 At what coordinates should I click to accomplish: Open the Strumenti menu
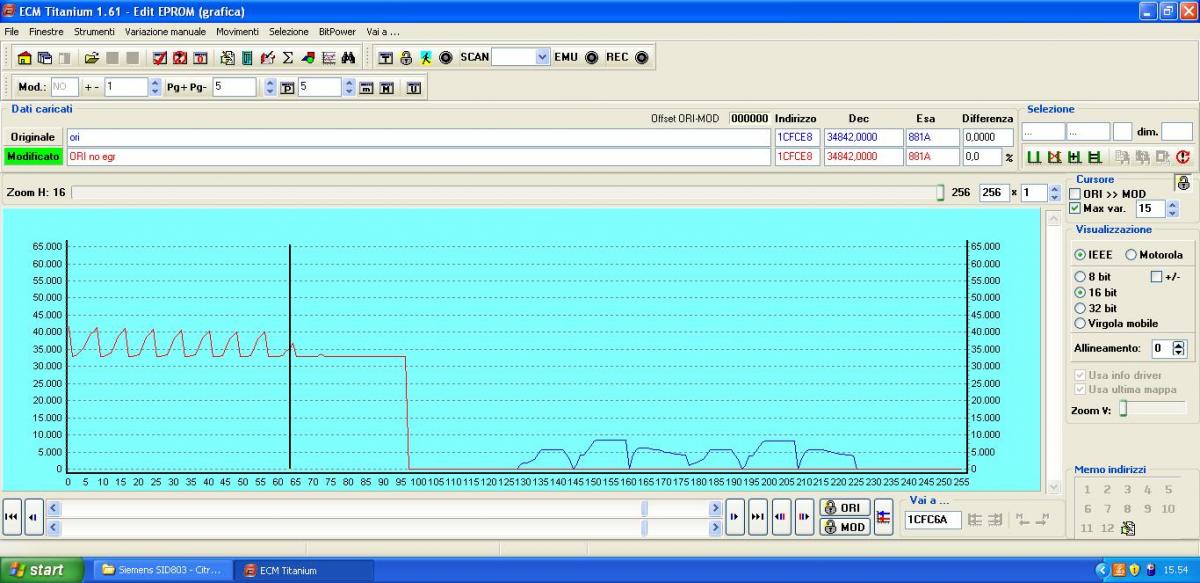(x=94, y=32)
